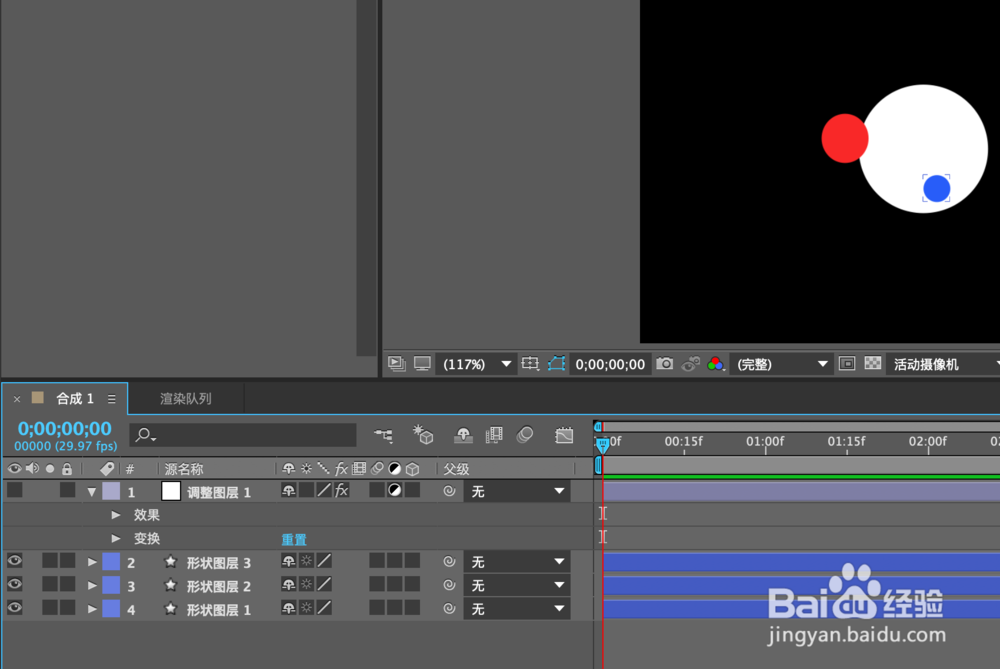Toggle mask and shape path visibility icon
Screen dimensions: 1000x669
pyautogui.click(x=556, y=364)
